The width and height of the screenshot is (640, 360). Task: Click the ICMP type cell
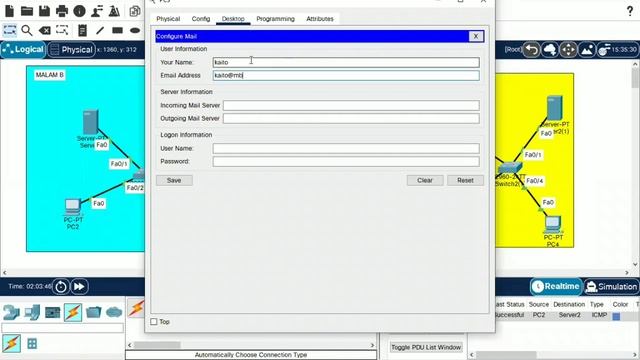point(599,315)
